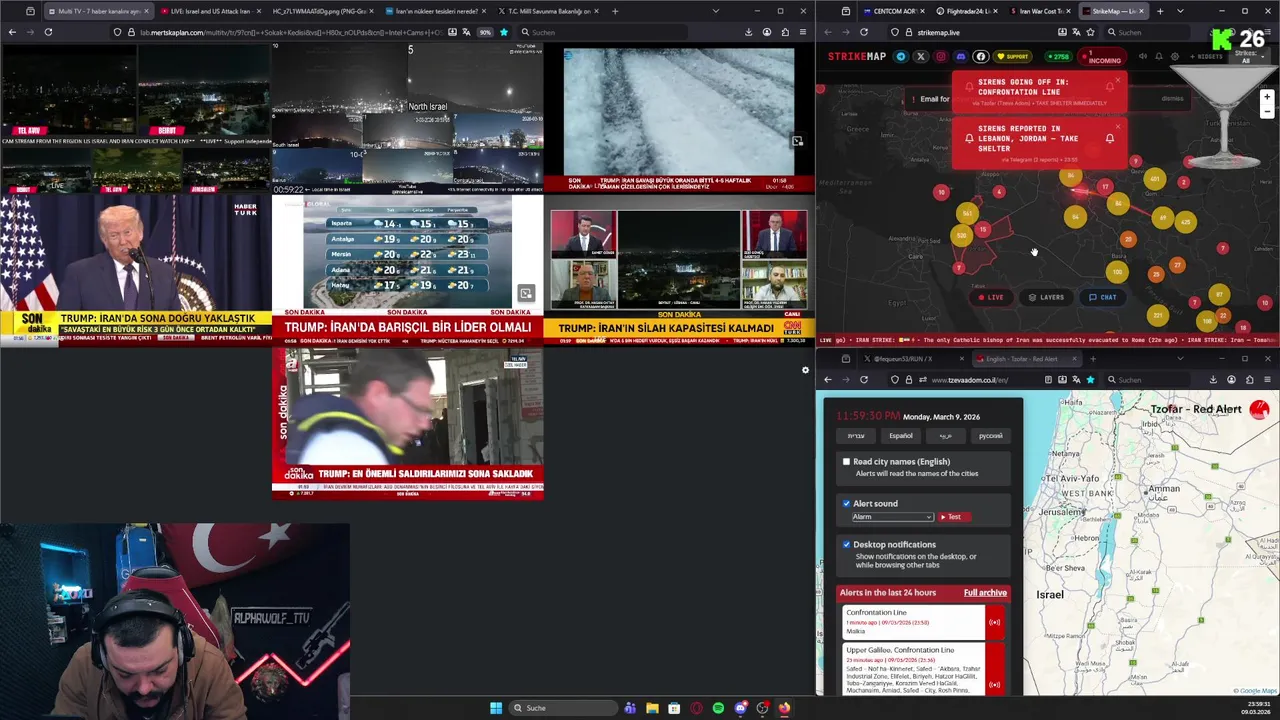Open the Full archive link
The image size is (1280, 720).
click(985, 593)
